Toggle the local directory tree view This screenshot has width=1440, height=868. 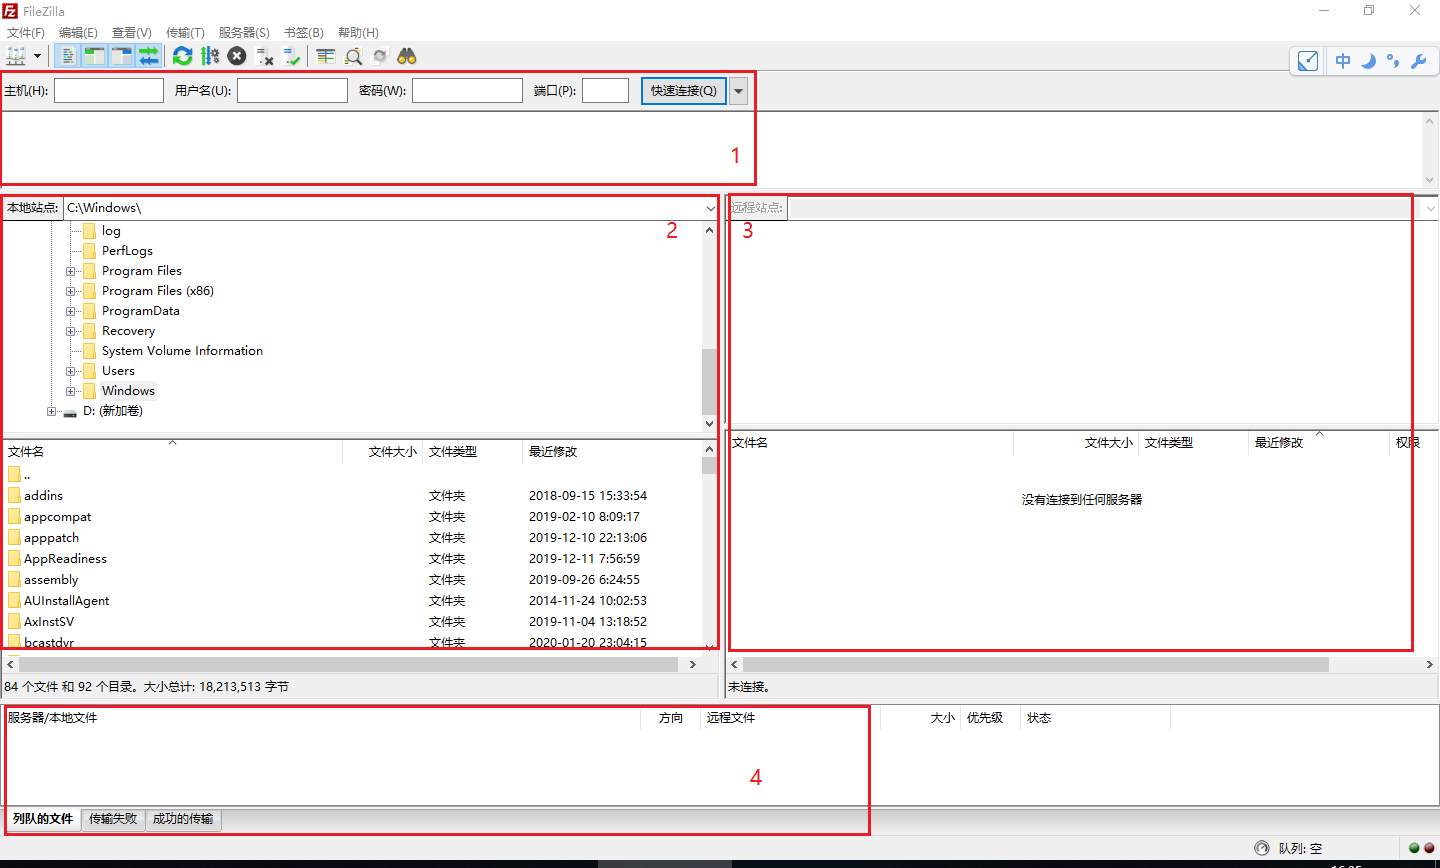95,56
